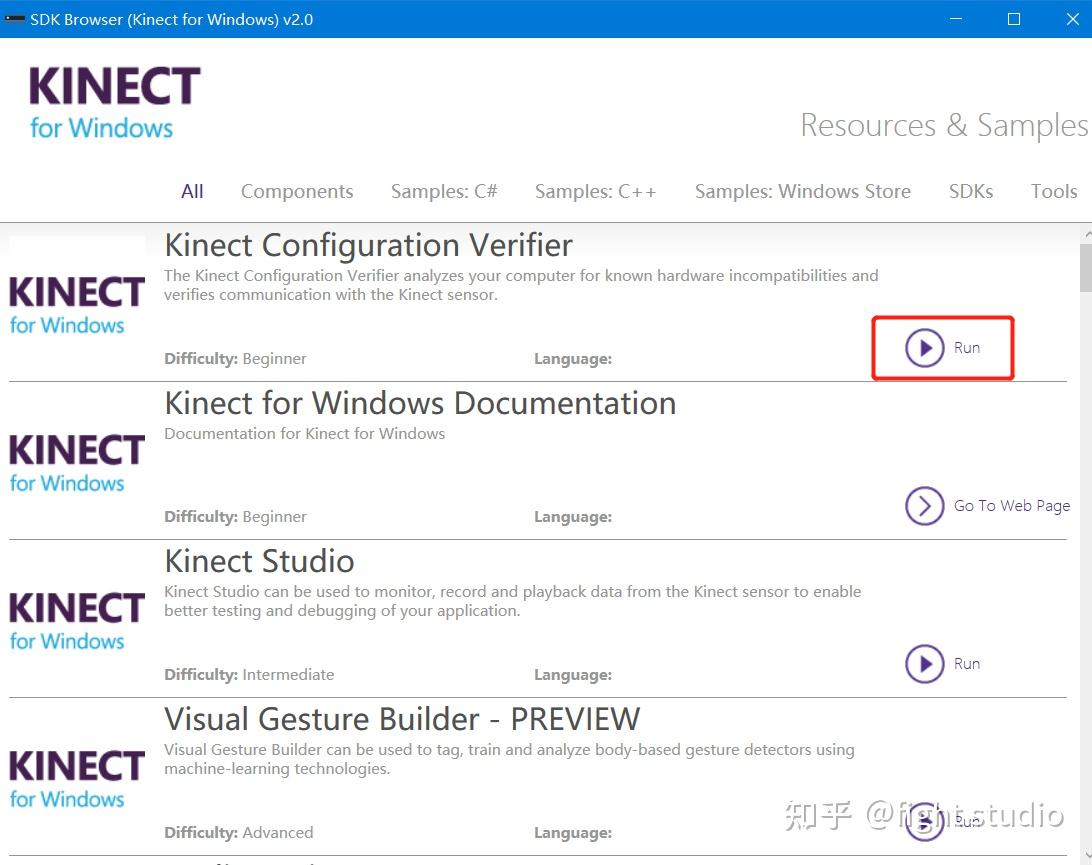Click the Kinect for Windows Documentation title
The width and height of the screenshot is (1092, 865).
pos(420,403)
